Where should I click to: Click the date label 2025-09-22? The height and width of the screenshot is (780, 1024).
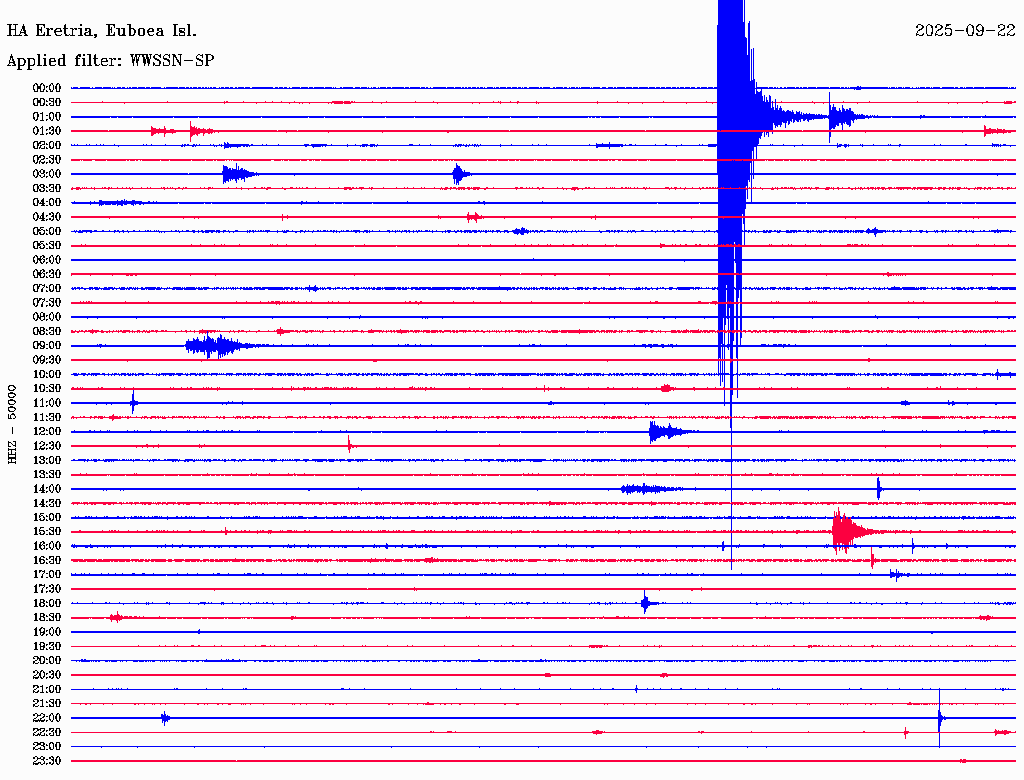click(x=965, y=31)
